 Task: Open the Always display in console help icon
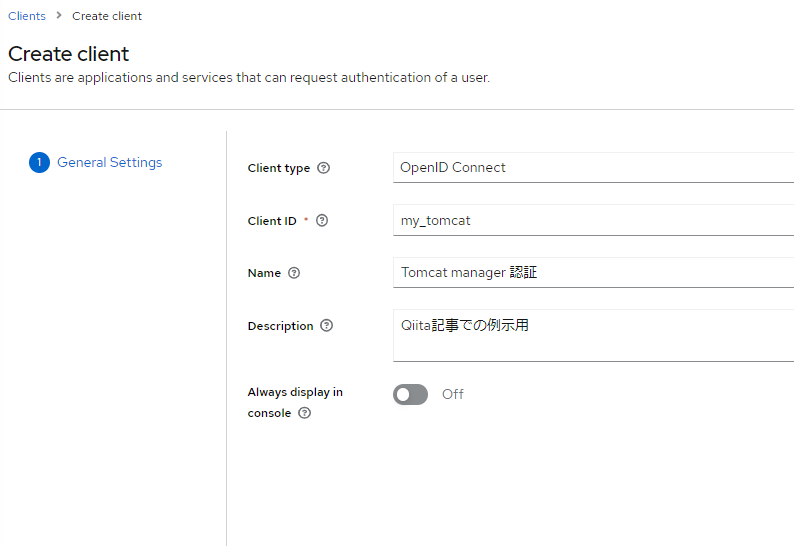click(304, 413)
